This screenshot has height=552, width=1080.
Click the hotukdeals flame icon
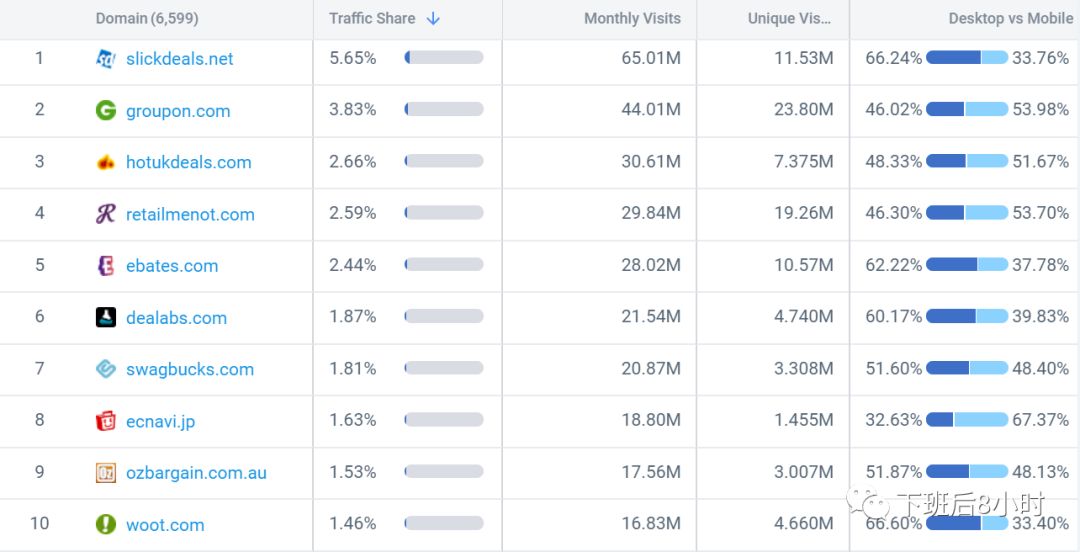(106, 162)
